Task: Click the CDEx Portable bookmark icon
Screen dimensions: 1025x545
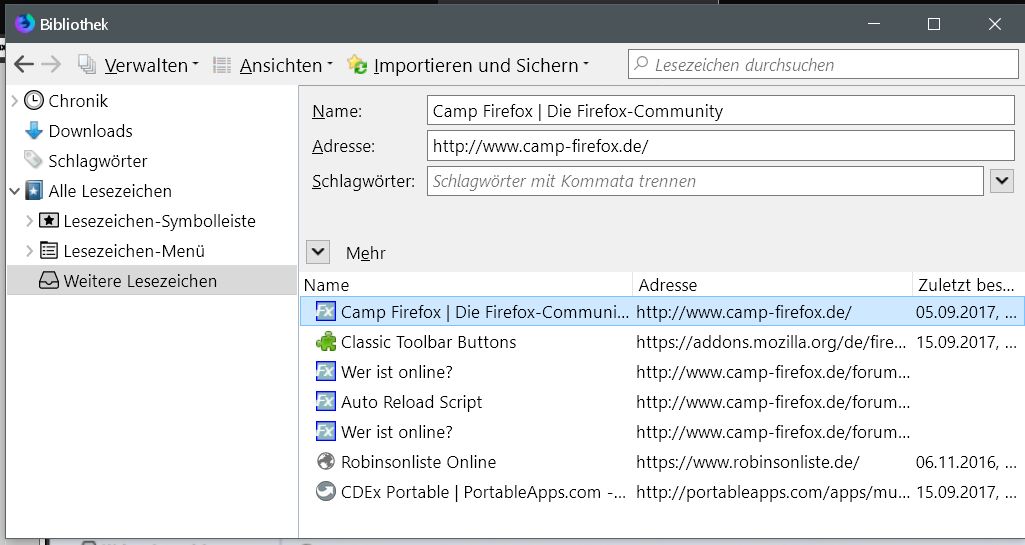Action: point(326,492)
